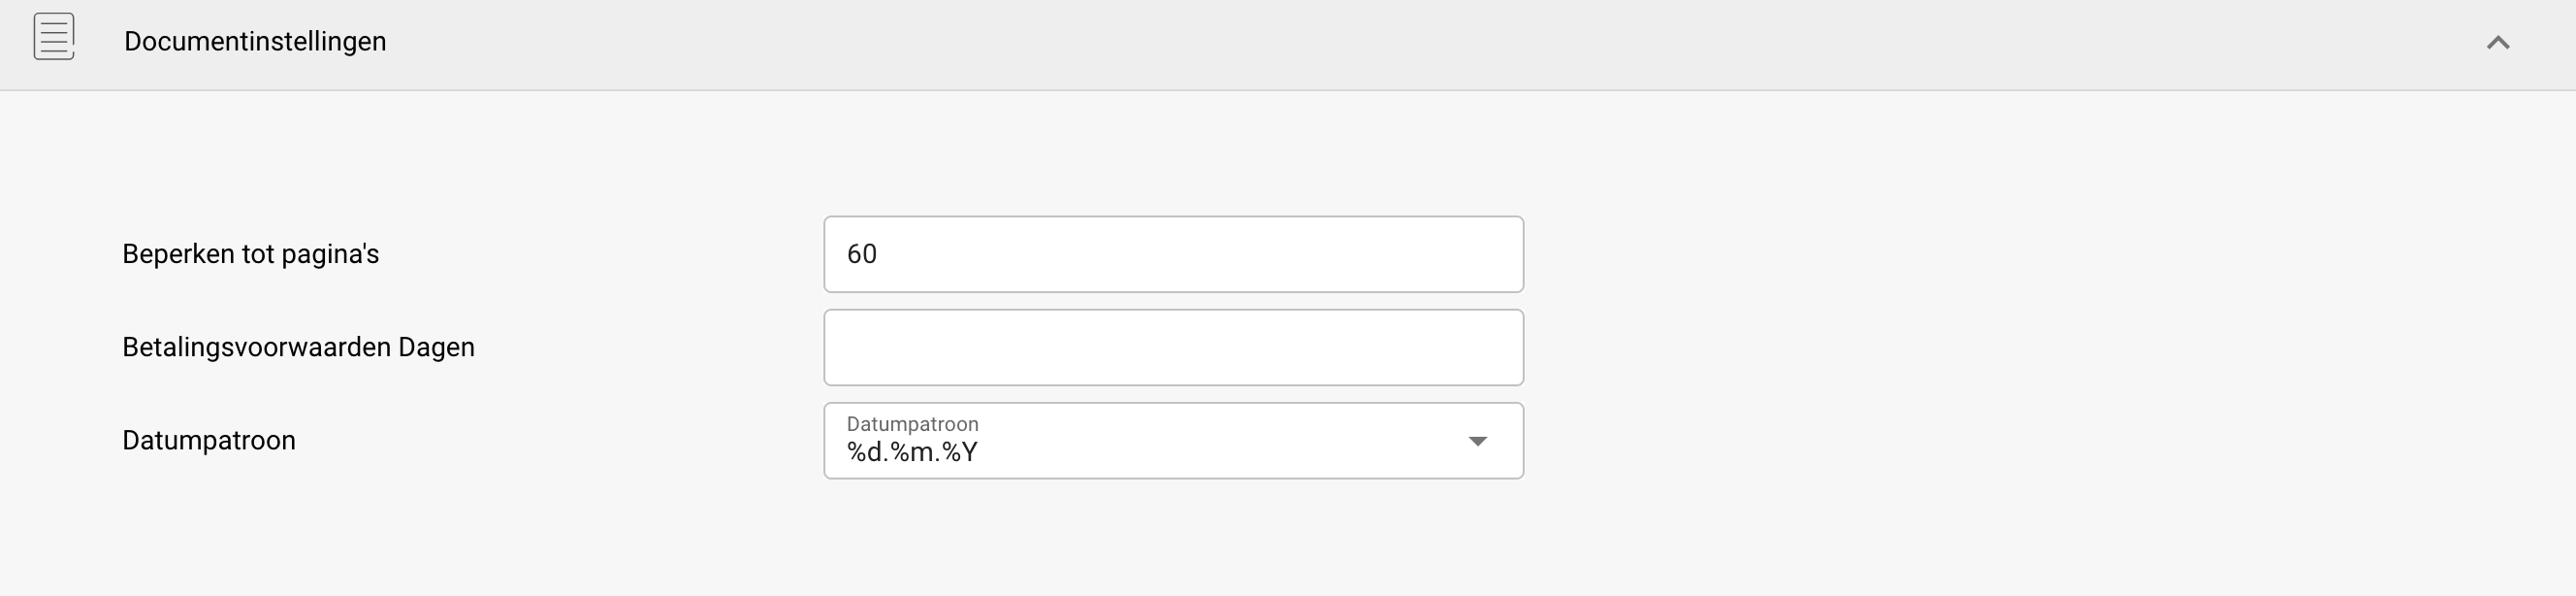Click the Beperken tot pagina's label
The width and height of the screenshot is (2576, 596).
(x=250, y=254)
